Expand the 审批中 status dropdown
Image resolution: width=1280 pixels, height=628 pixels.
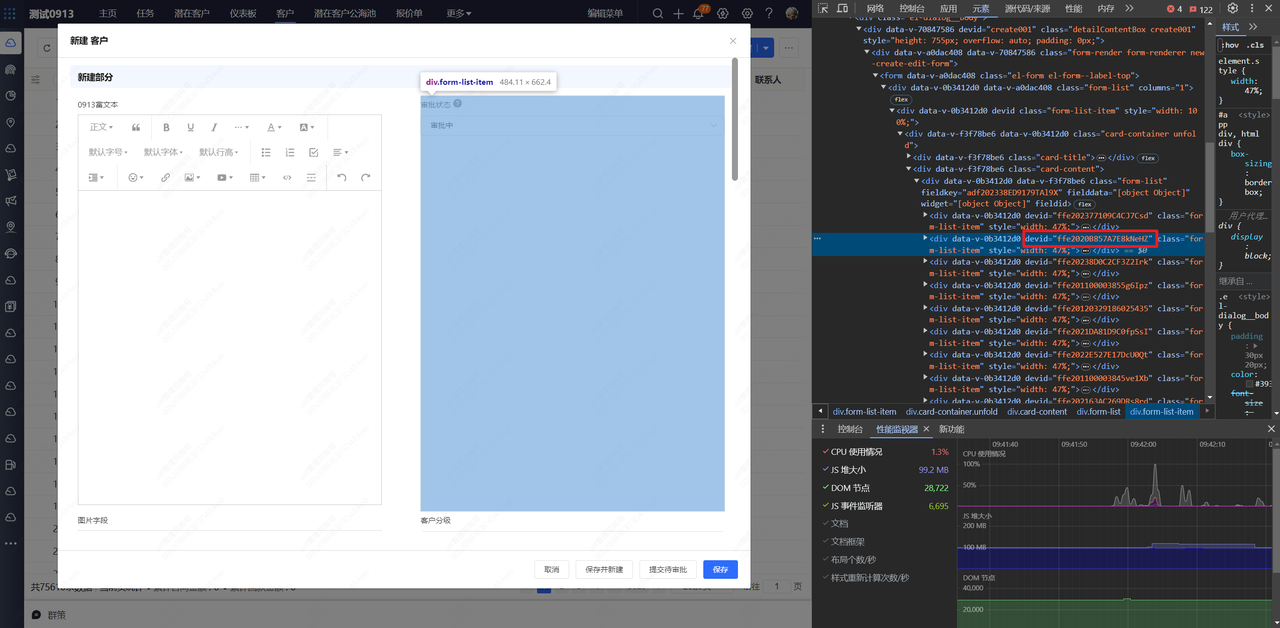[572, 126]
